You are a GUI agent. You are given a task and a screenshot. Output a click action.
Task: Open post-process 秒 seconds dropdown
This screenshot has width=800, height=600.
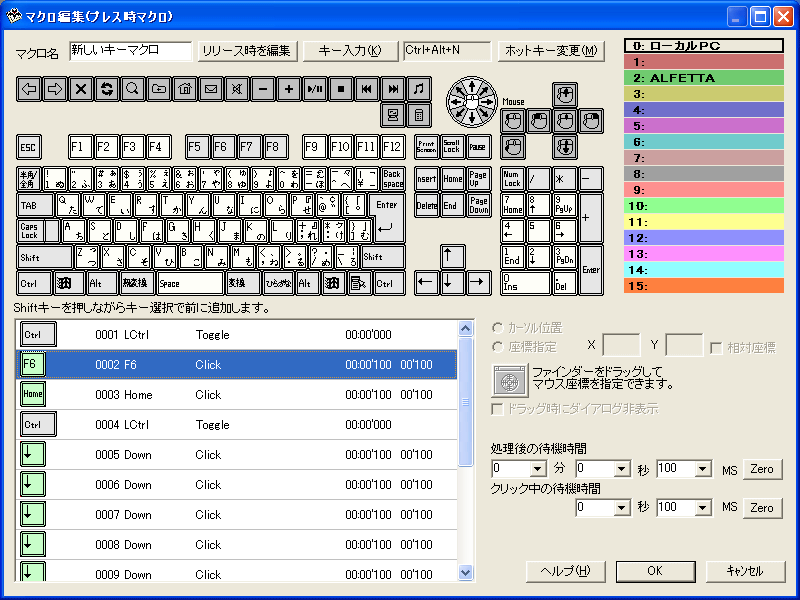click(x=621, y=469)
